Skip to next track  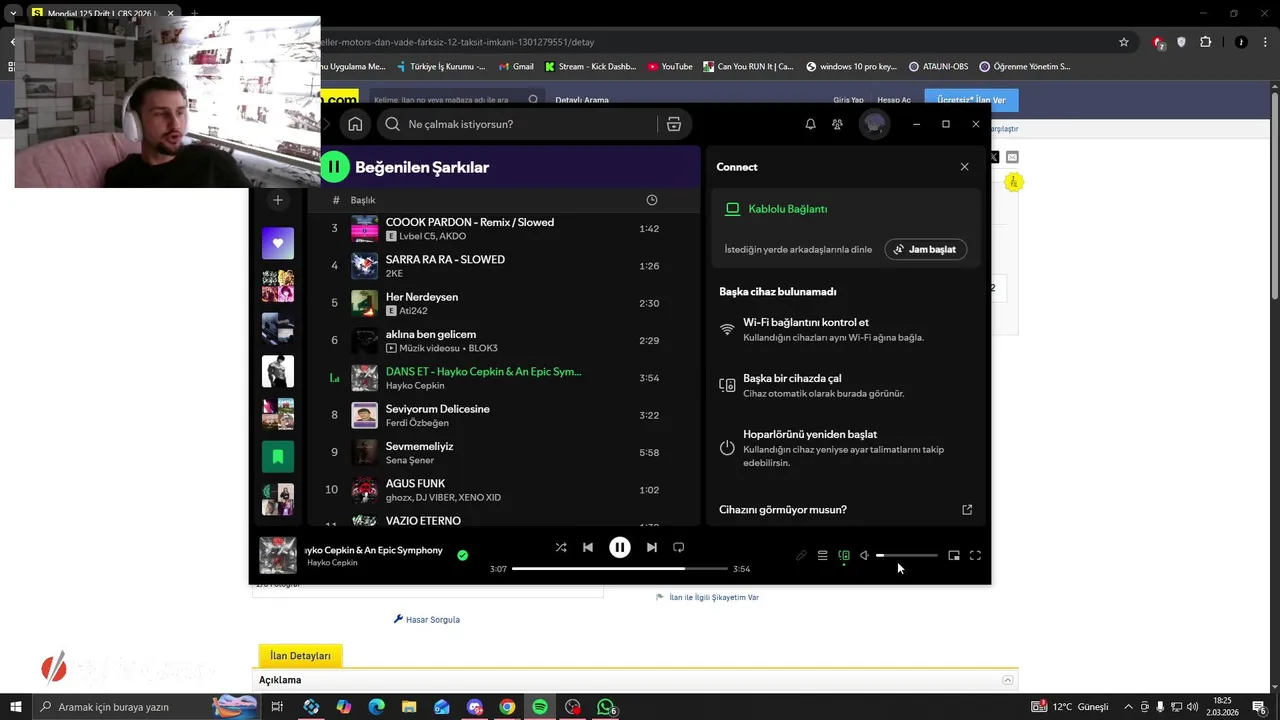pos(652,547)
